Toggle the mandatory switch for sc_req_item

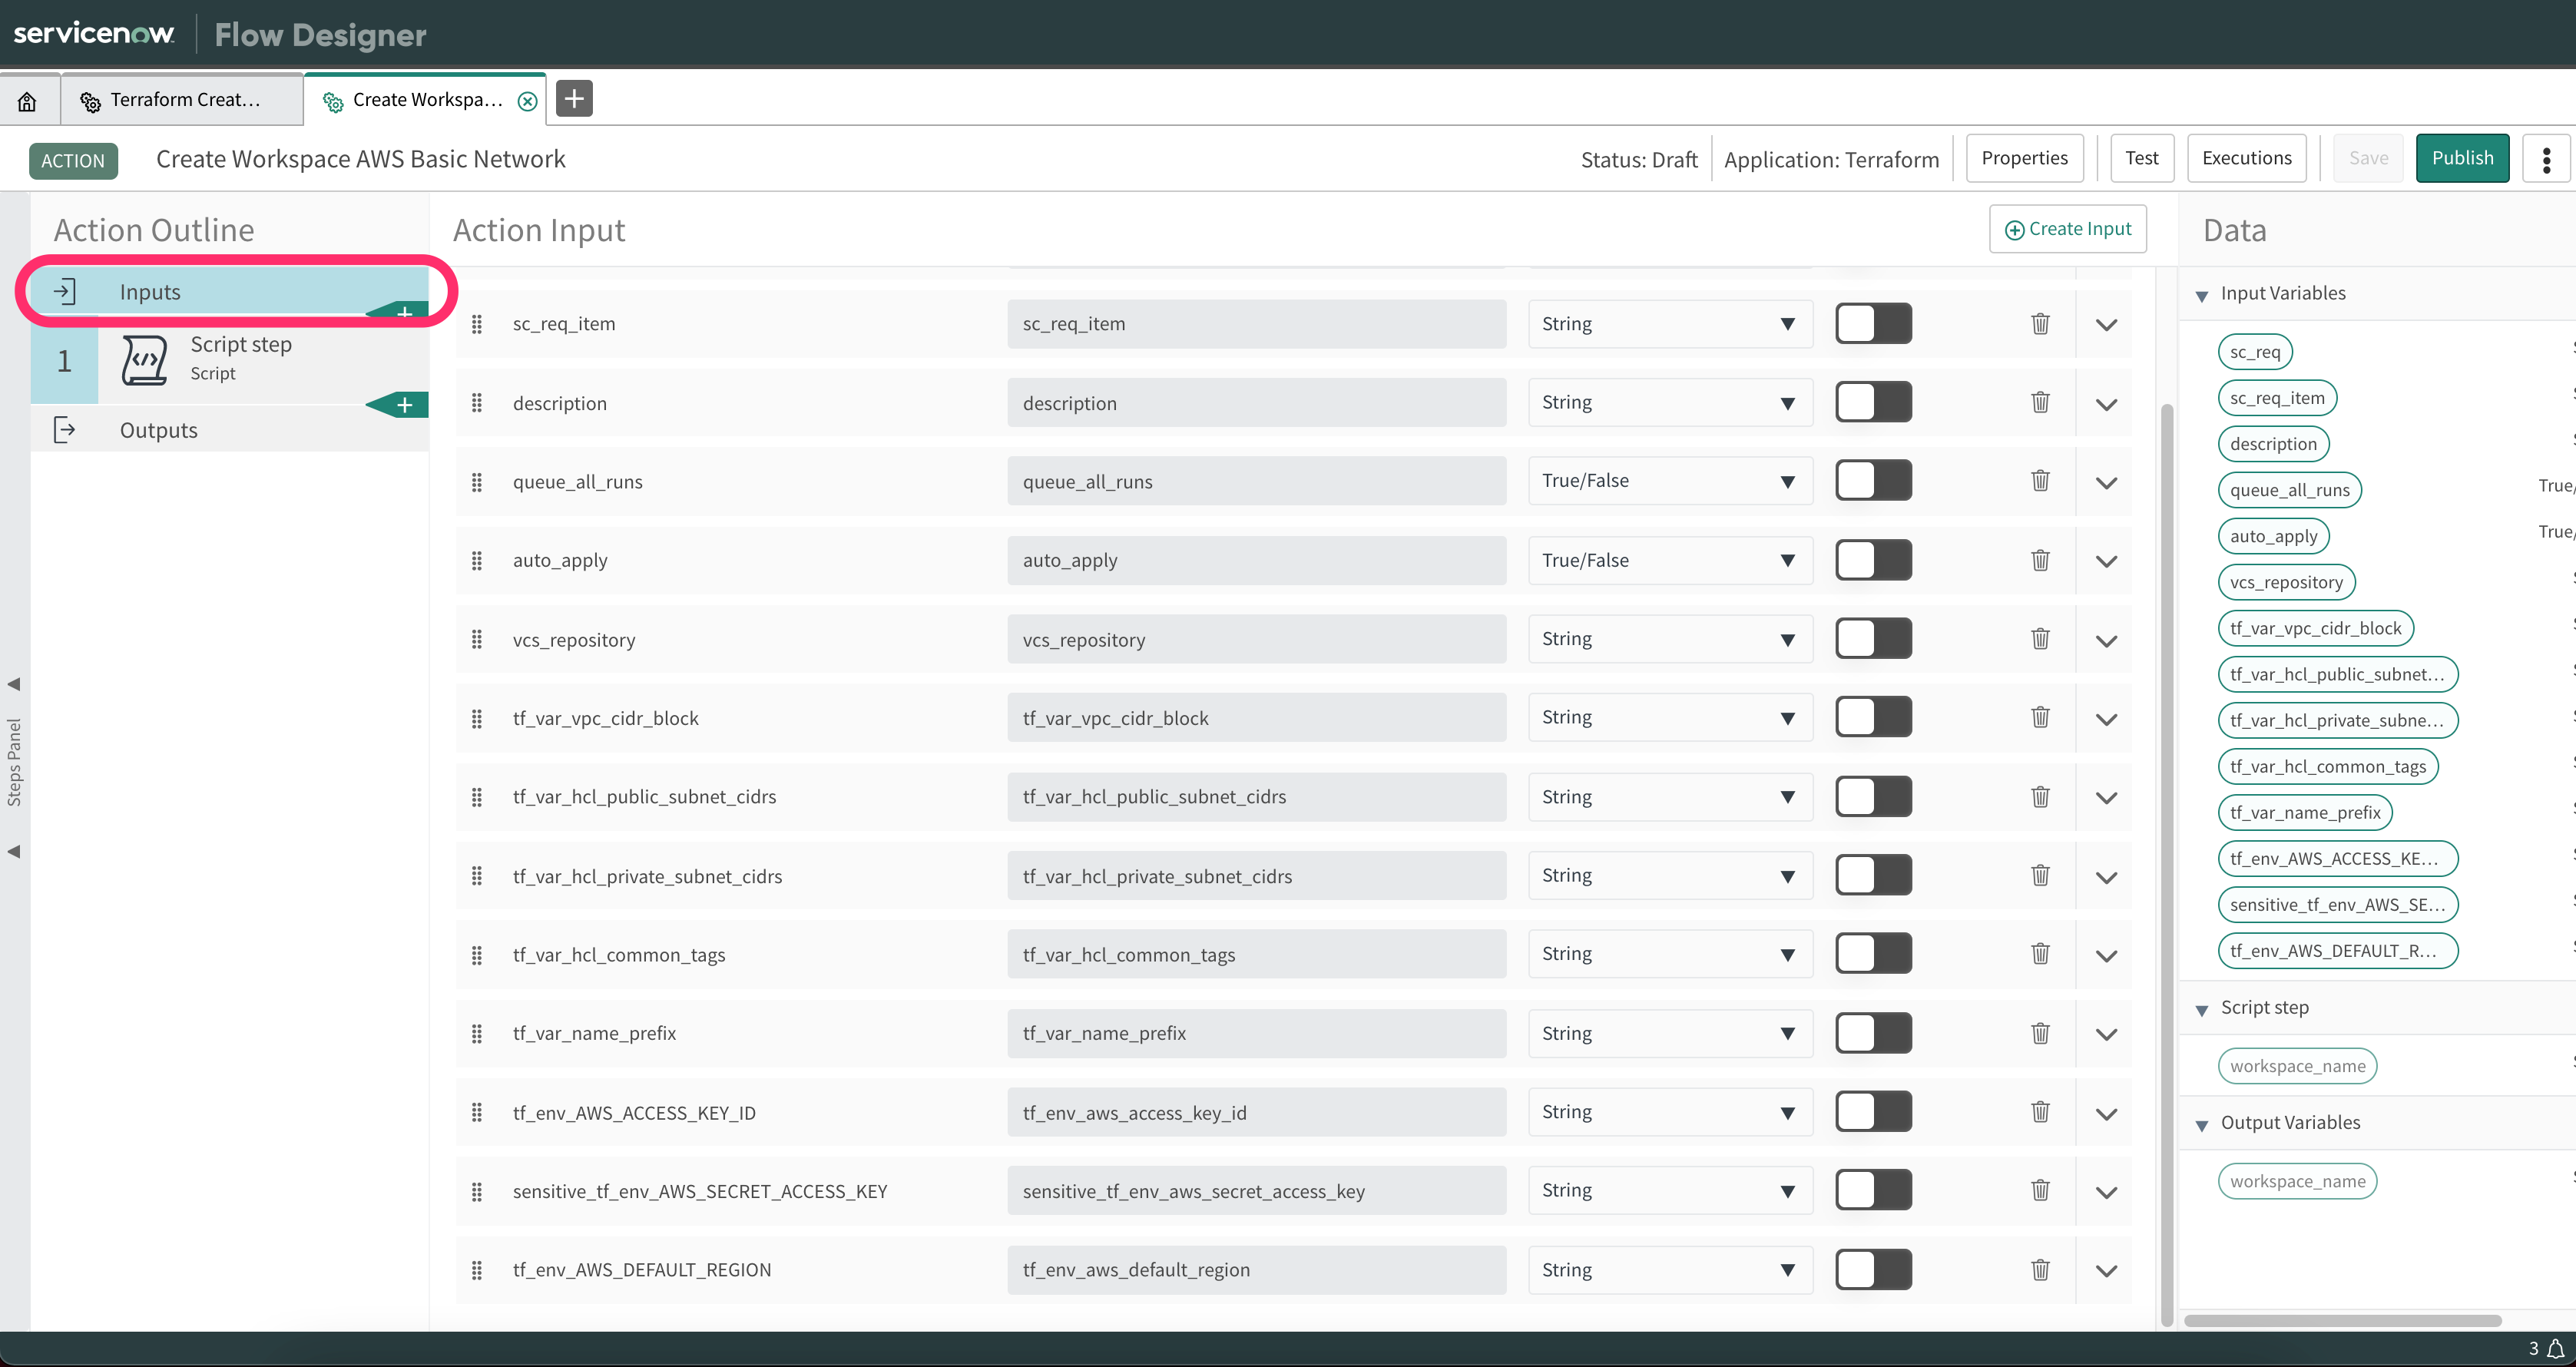(1873, 324)
